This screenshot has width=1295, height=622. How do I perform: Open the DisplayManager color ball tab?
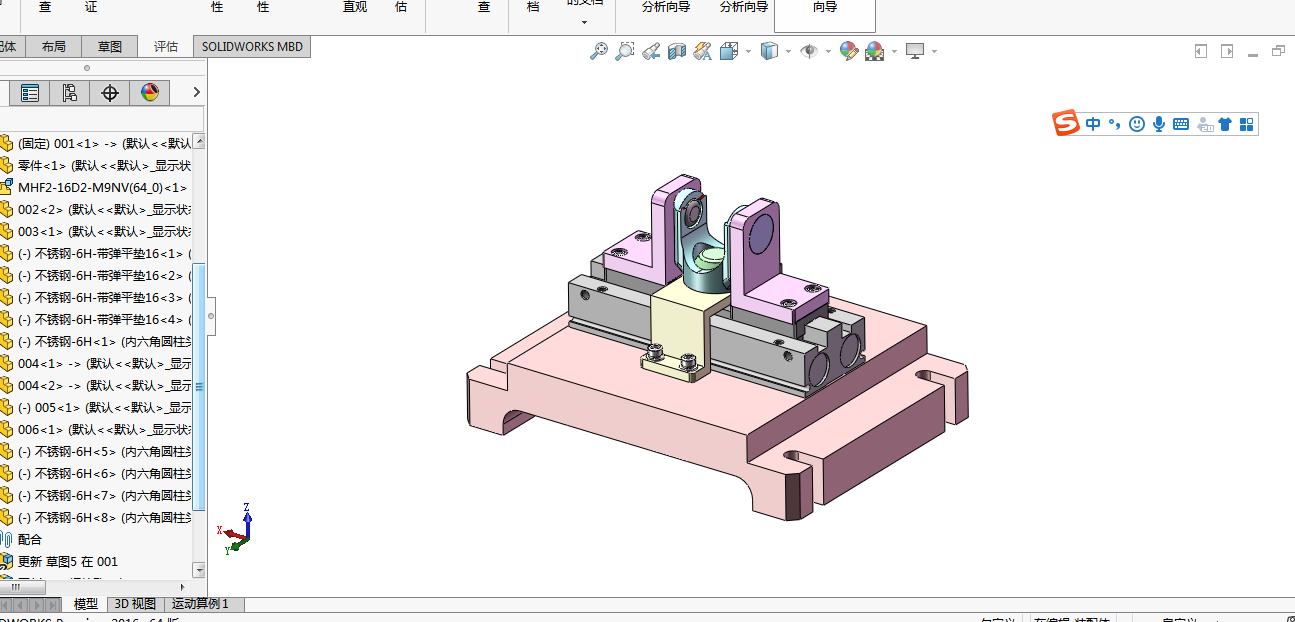[x=150, y=93]
